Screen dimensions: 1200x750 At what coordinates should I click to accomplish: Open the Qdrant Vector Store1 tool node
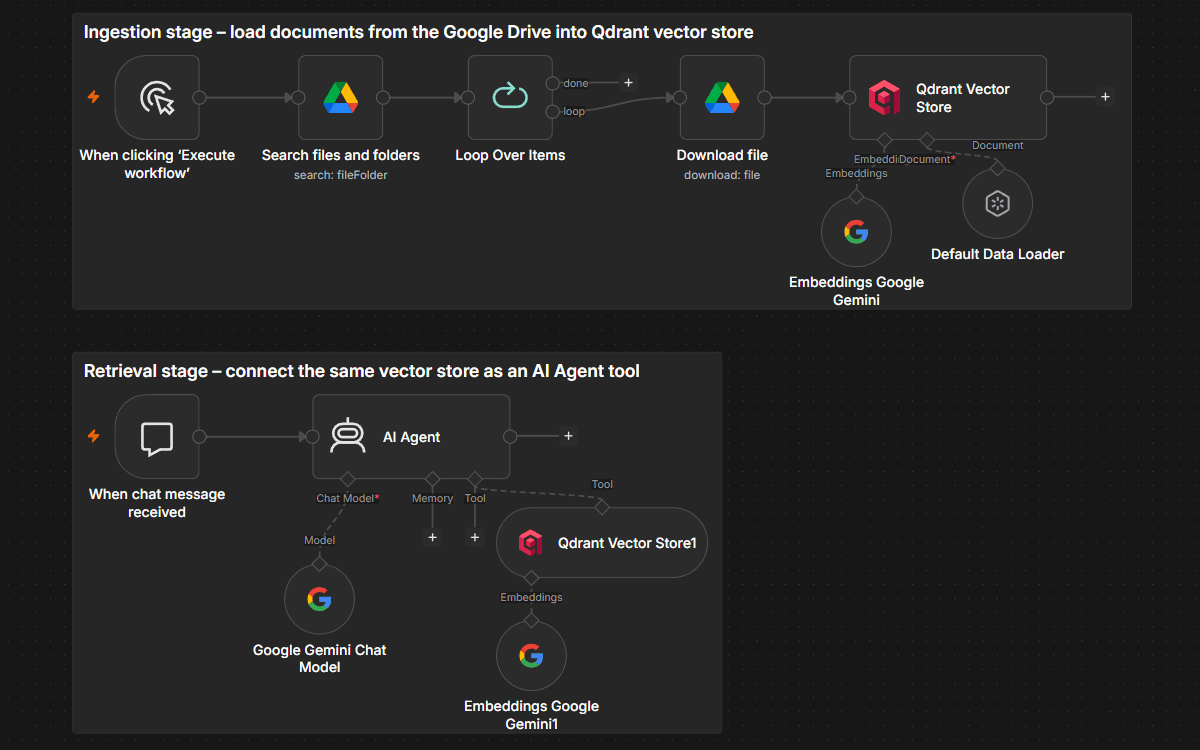[602, 543]
